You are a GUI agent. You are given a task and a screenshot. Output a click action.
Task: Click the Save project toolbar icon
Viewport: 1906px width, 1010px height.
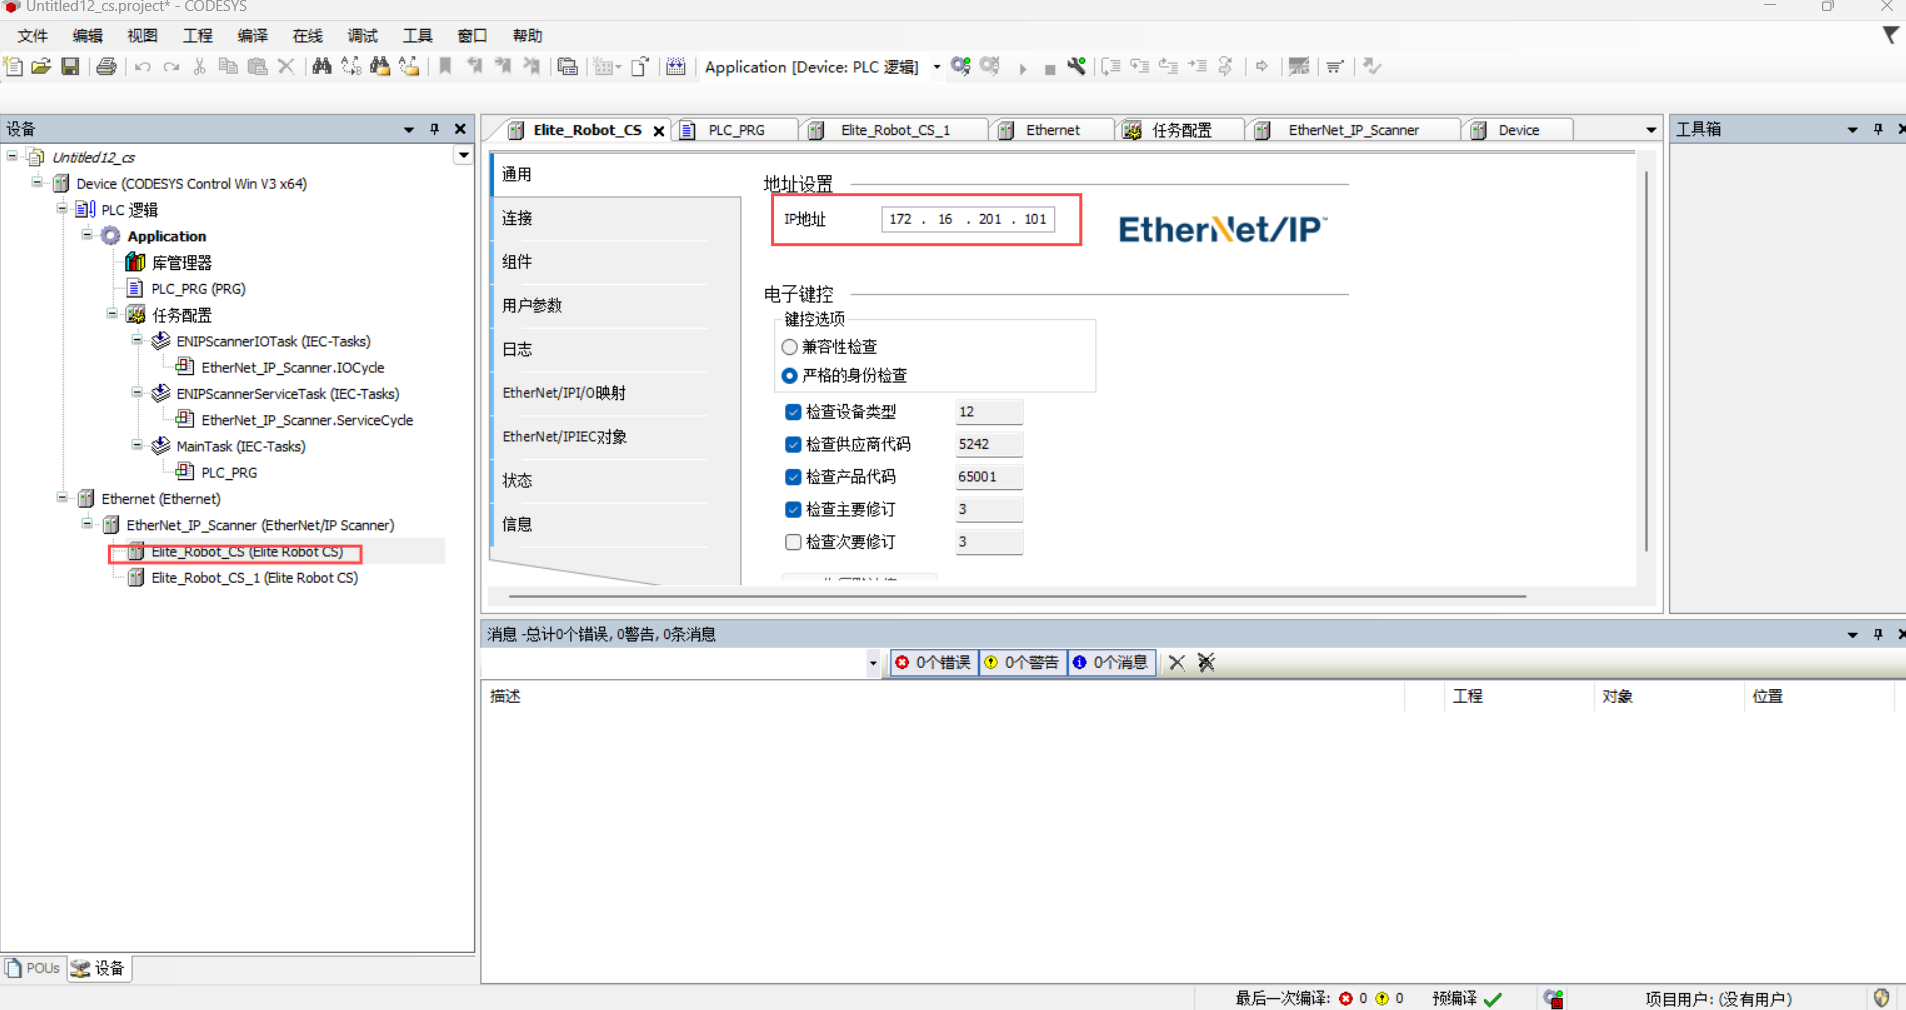(70, 67)
